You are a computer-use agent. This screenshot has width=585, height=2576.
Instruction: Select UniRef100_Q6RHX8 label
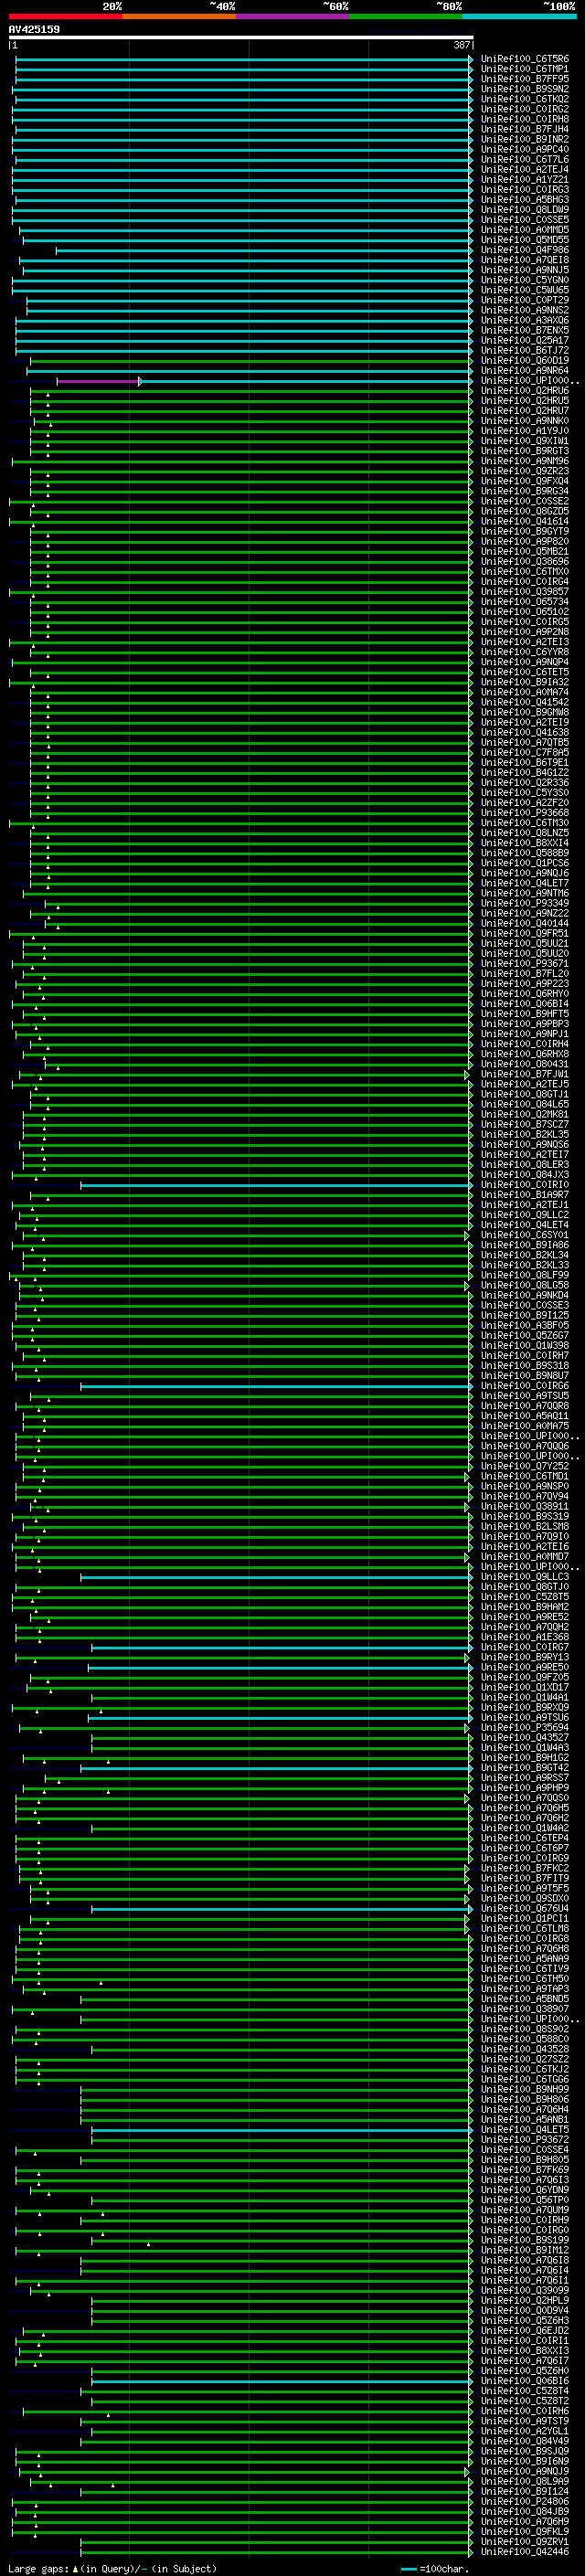tap(525, 1054)
